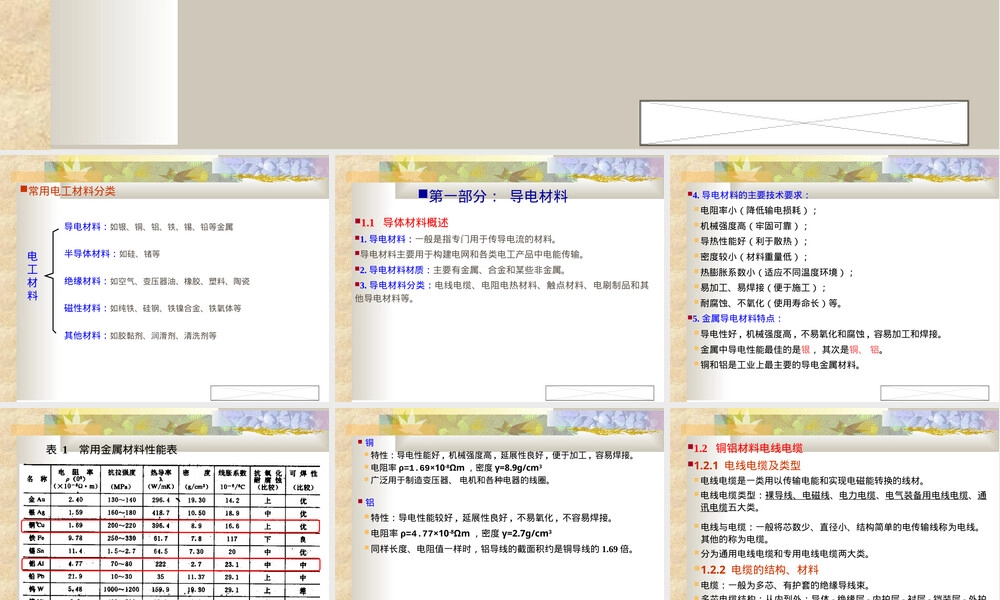Screen dimensions: 1000x600
Task: Click the line 广泛用于制造变压器、电机和各种电器的线圈
Action: click(459, 480)
